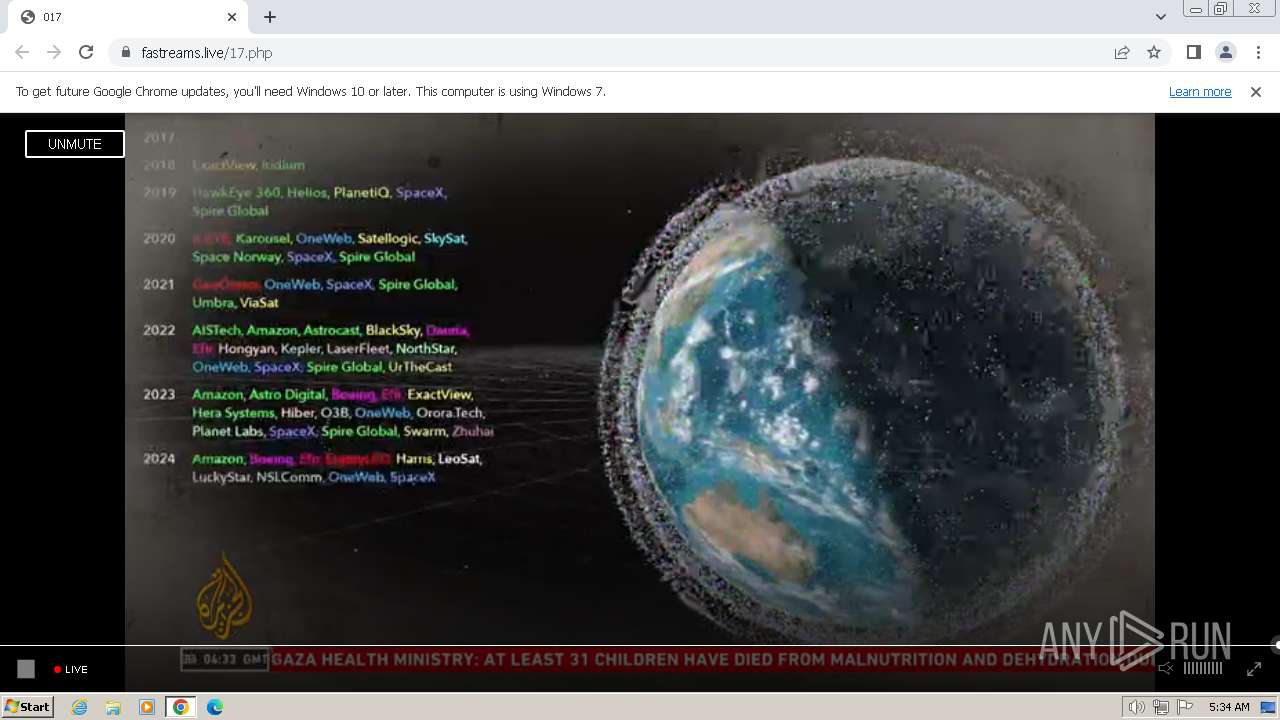Select the 017 browser tab
Viewport: 1280px width, 720px height.
(128, 17)
